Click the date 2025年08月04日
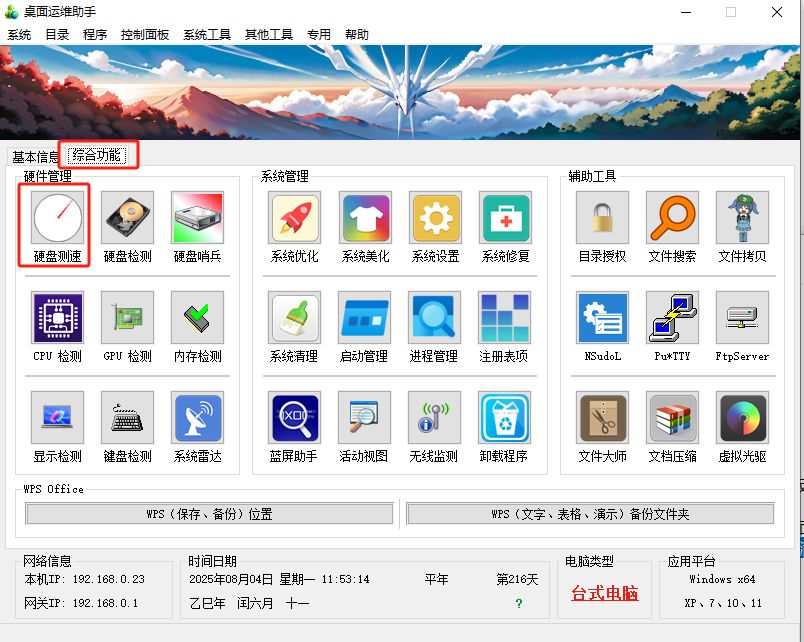The width and height of the screenshot is (804, 642). pos(231,579)
